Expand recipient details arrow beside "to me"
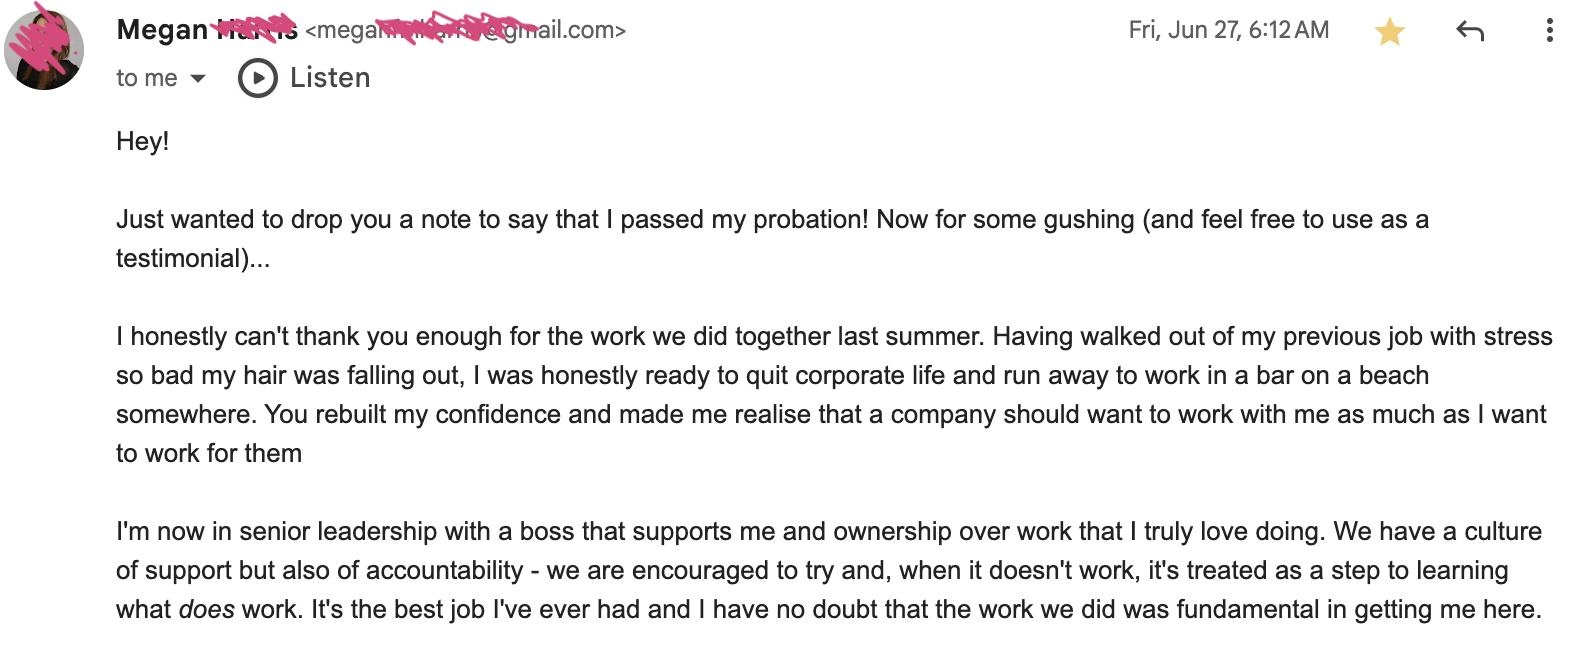 point(198,78)
